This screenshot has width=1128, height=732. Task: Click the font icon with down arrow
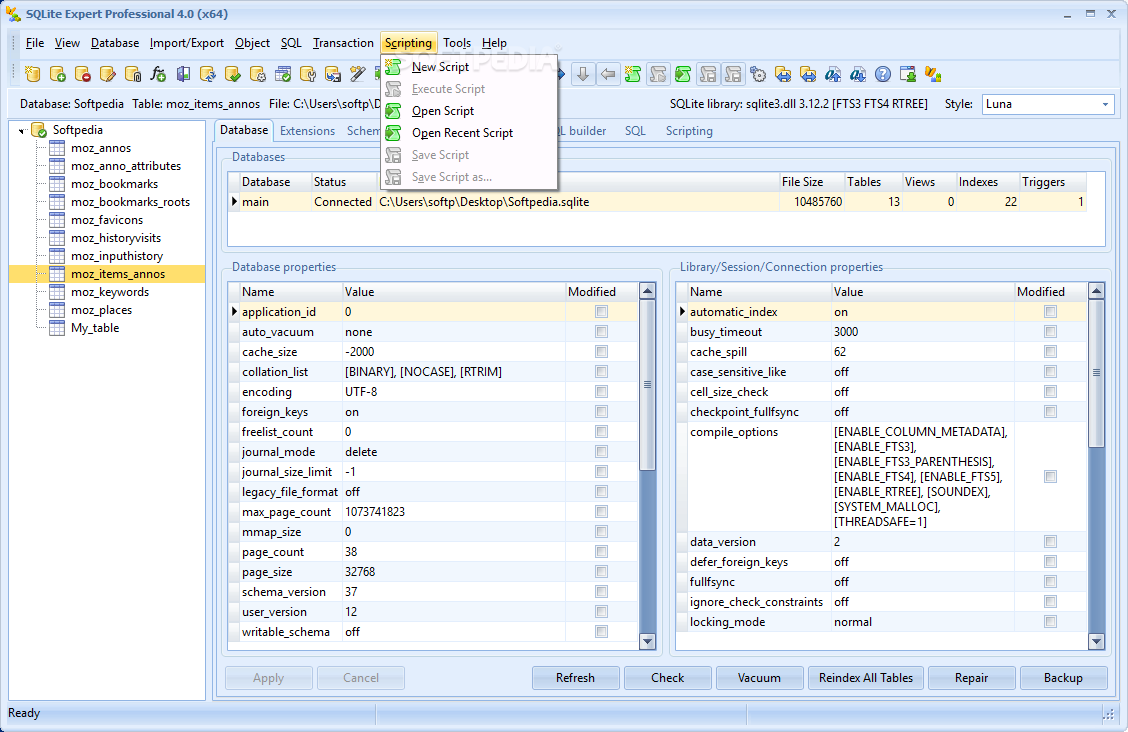point(858,74)
